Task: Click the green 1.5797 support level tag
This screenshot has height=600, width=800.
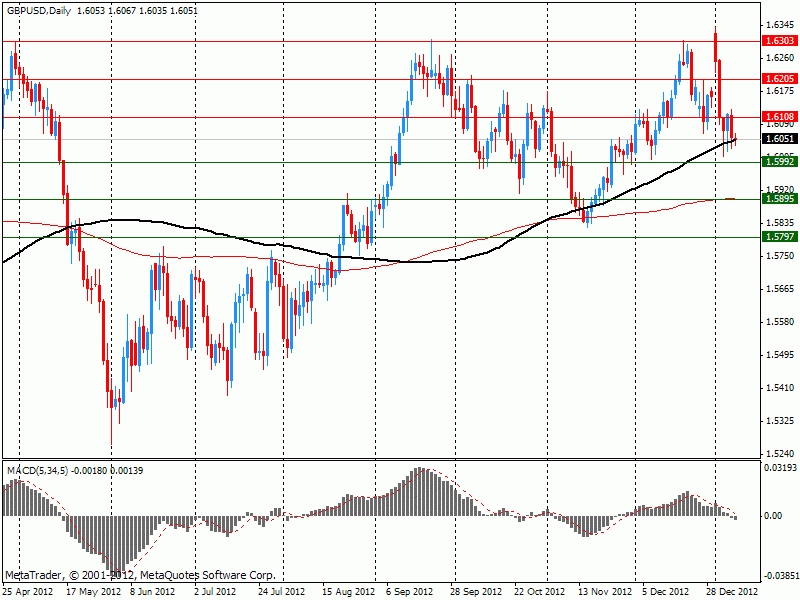Action: coord(778,237)
